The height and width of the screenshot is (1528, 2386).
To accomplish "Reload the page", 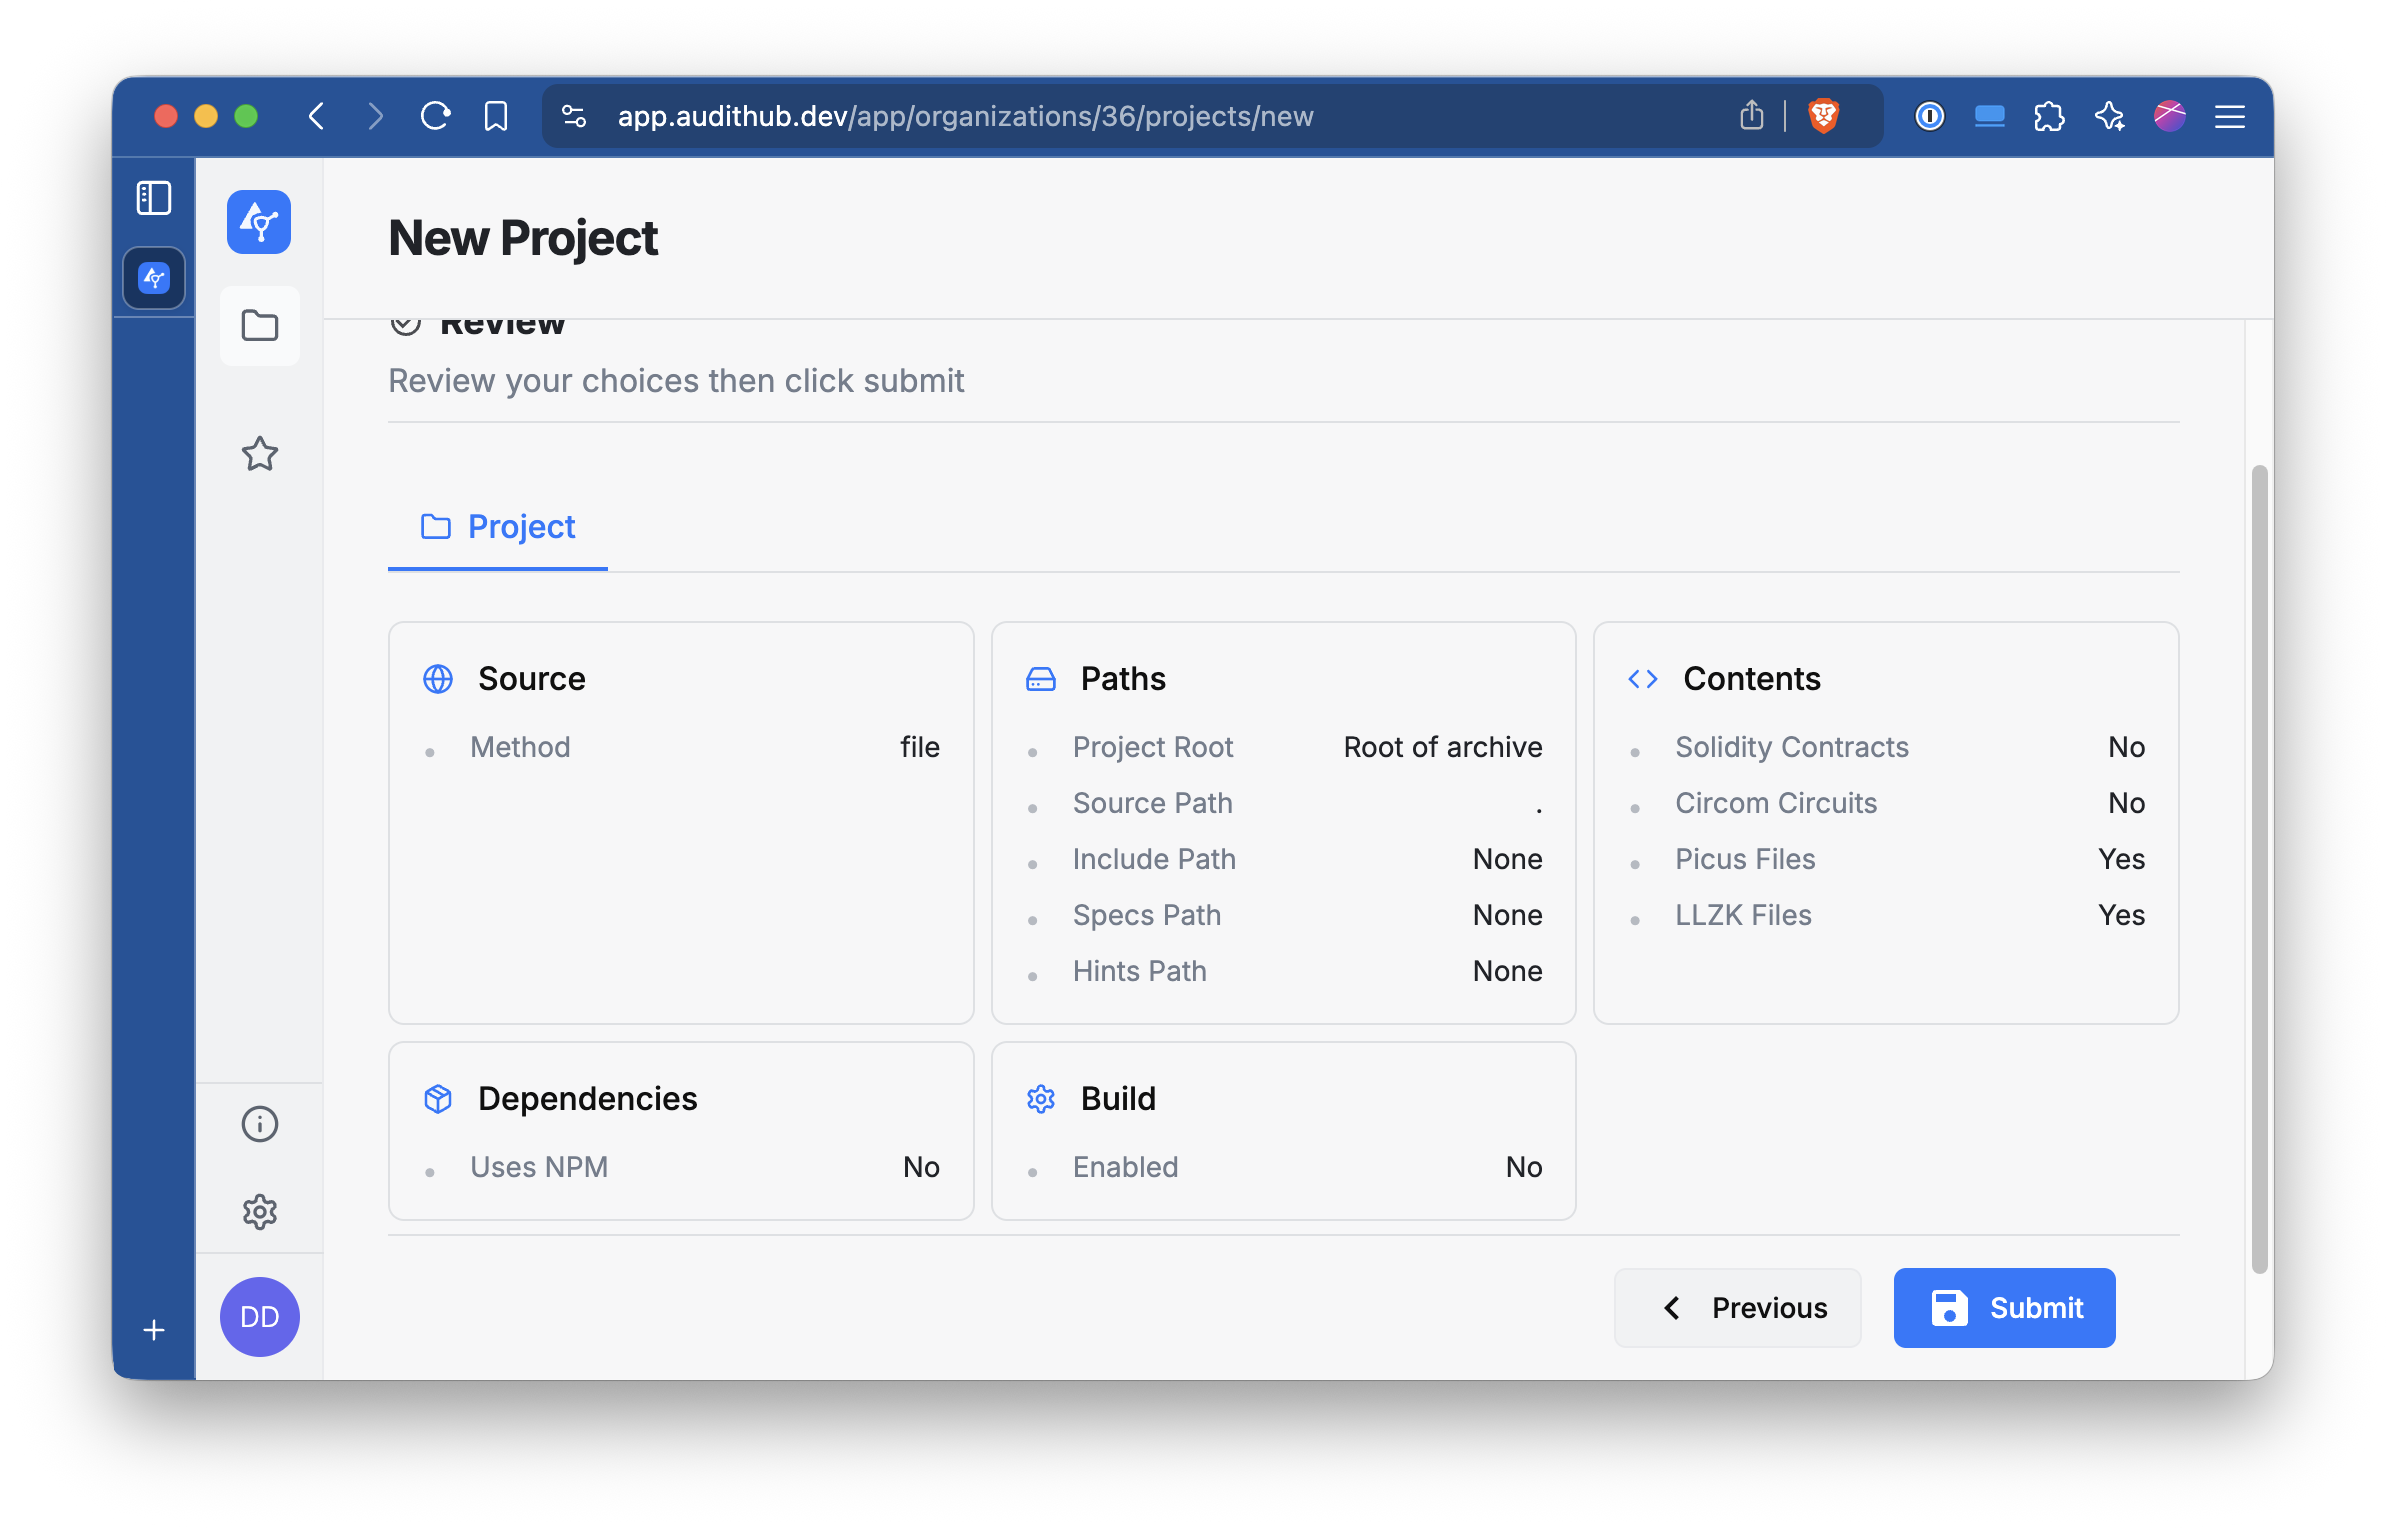I will point(436,116).
